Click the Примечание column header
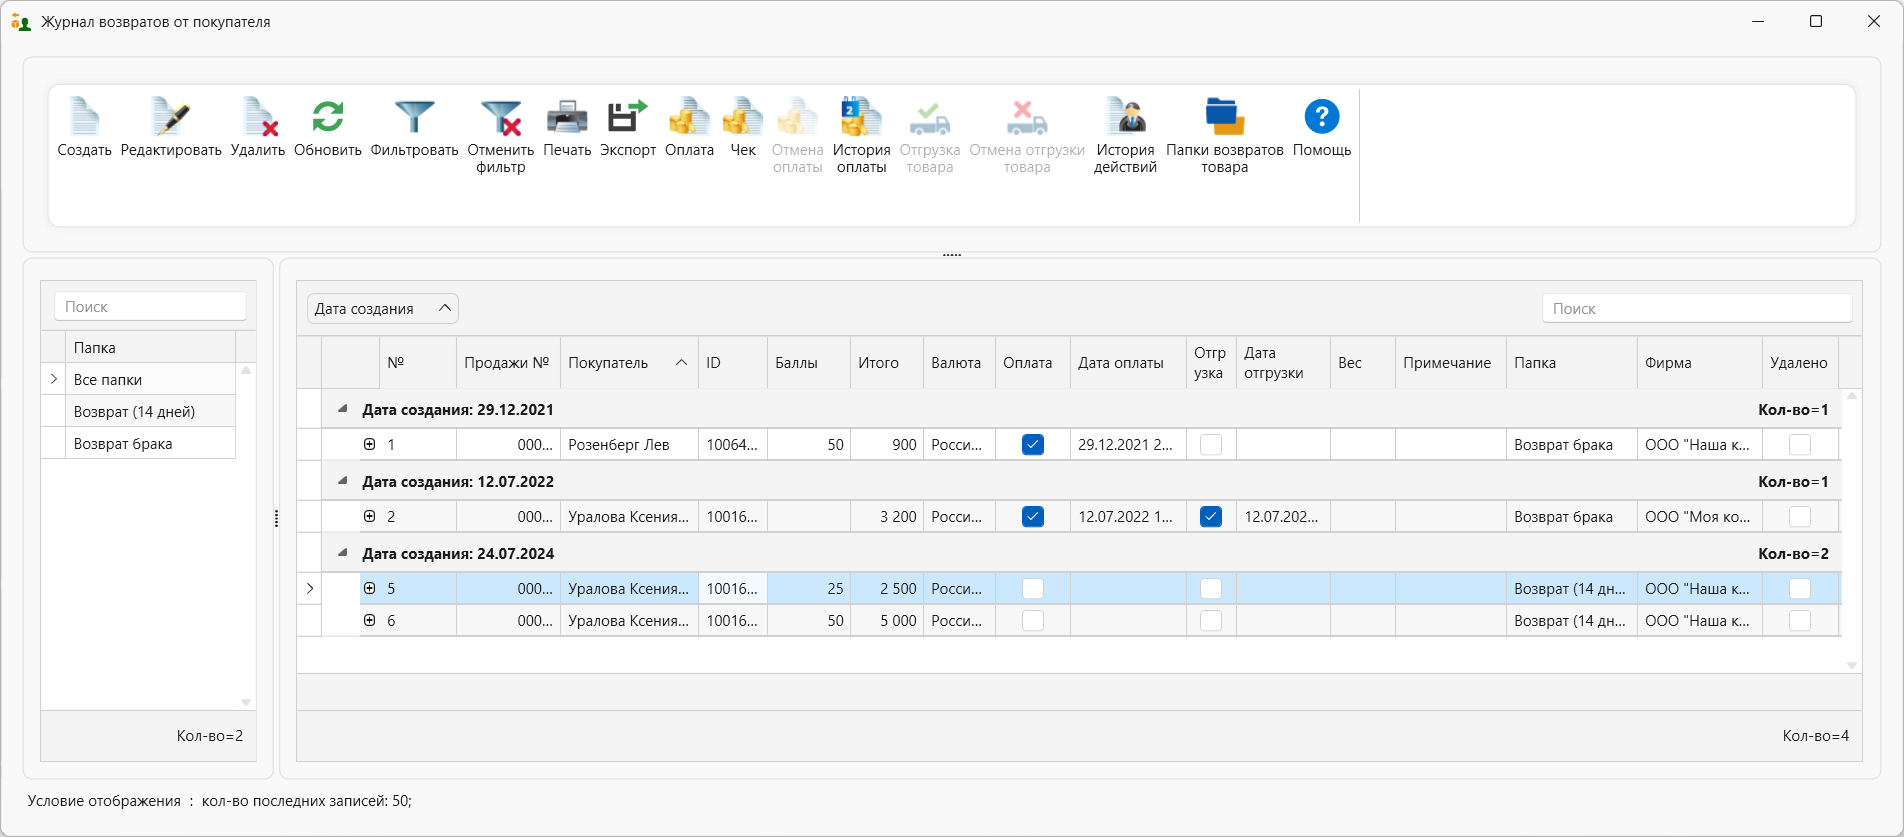 [x=1450, y=363]
